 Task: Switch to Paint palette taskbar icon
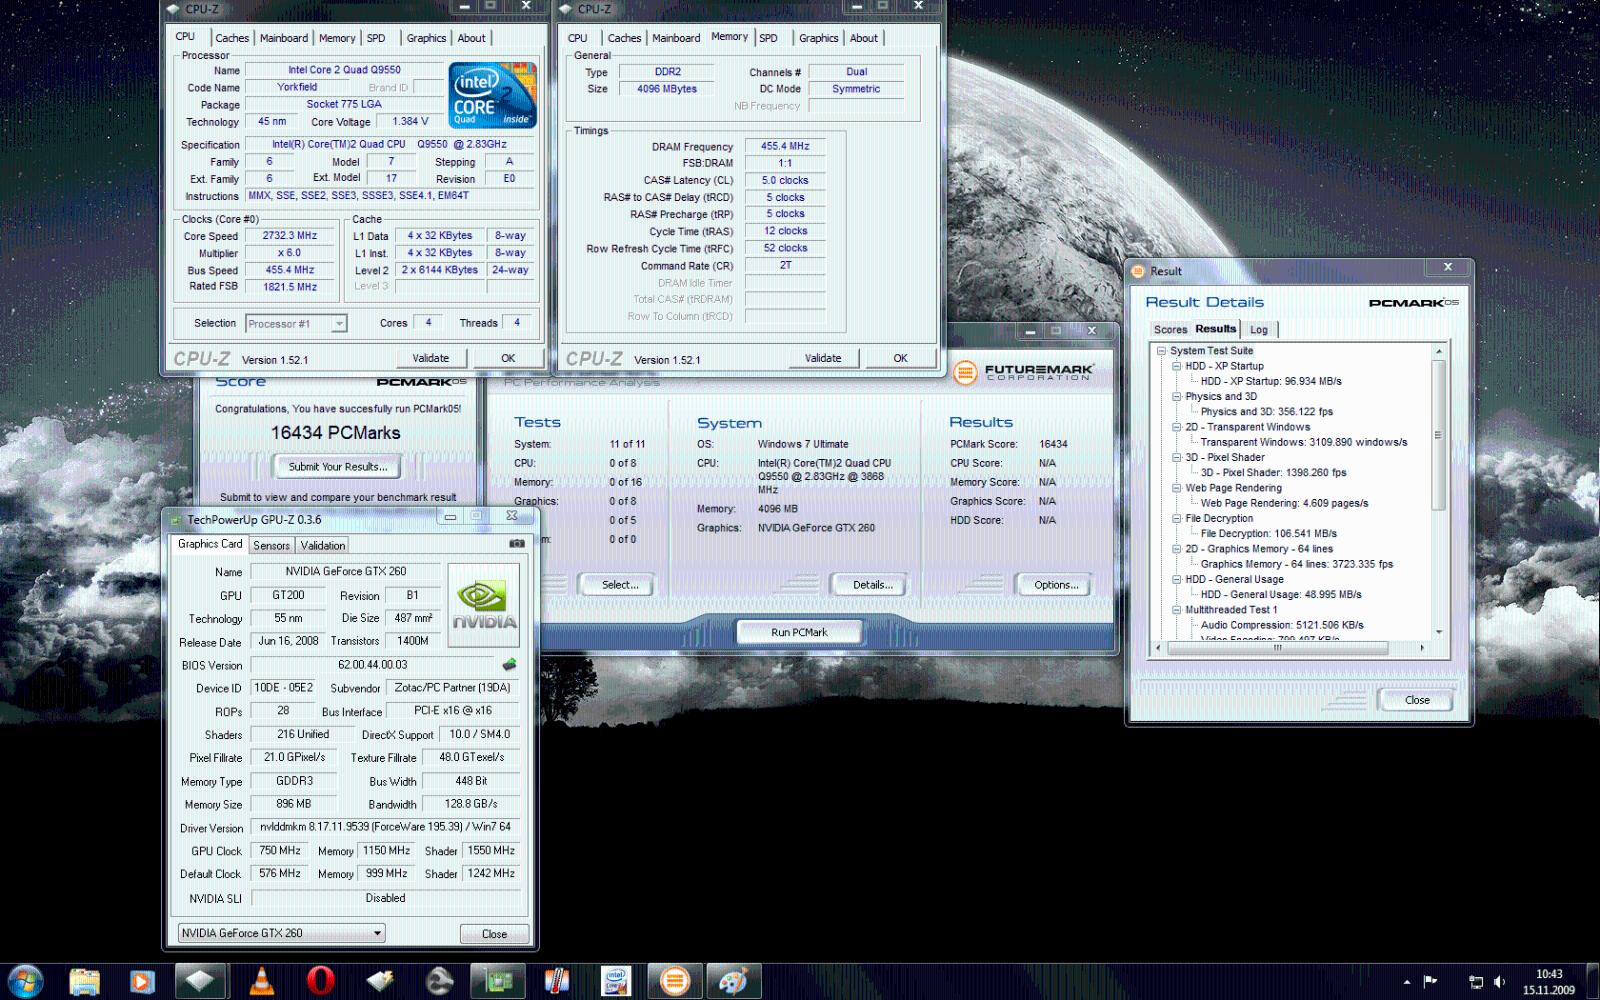(x=734, y=981)
